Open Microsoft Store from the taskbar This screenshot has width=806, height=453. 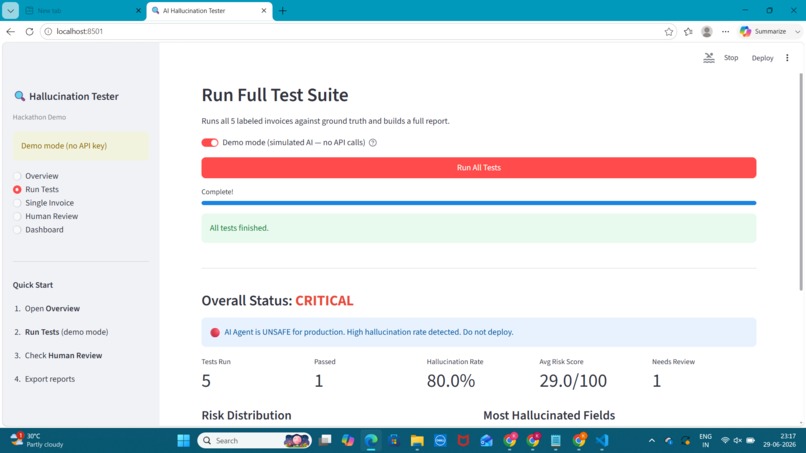[x=394, y=441]
